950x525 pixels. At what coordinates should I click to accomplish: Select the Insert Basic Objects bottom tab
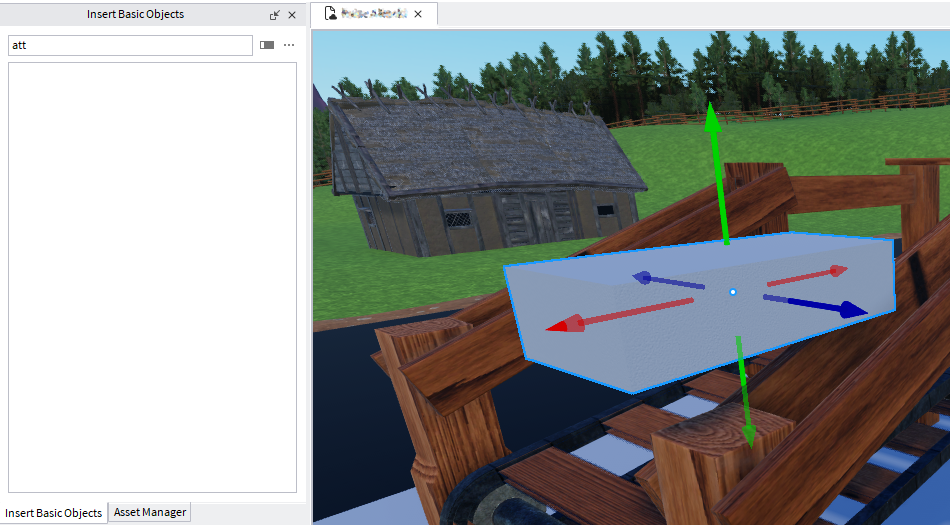pos(53,513)
